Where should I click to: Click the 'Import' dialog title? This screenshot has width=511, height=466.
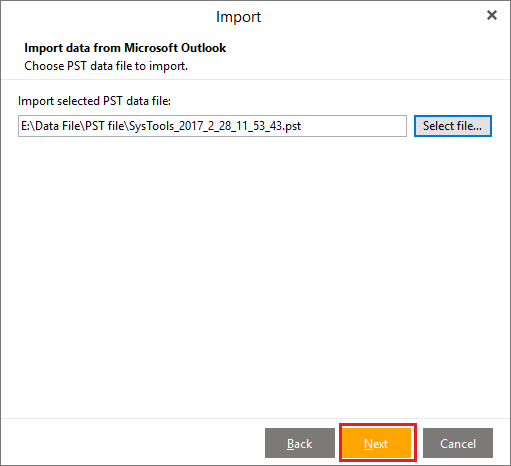point(238,17)
